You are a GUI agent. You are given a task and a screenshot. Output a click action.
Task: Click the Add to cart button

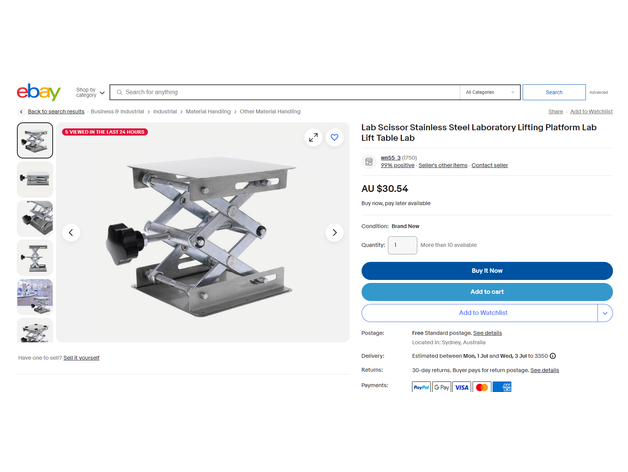point(486,292)
